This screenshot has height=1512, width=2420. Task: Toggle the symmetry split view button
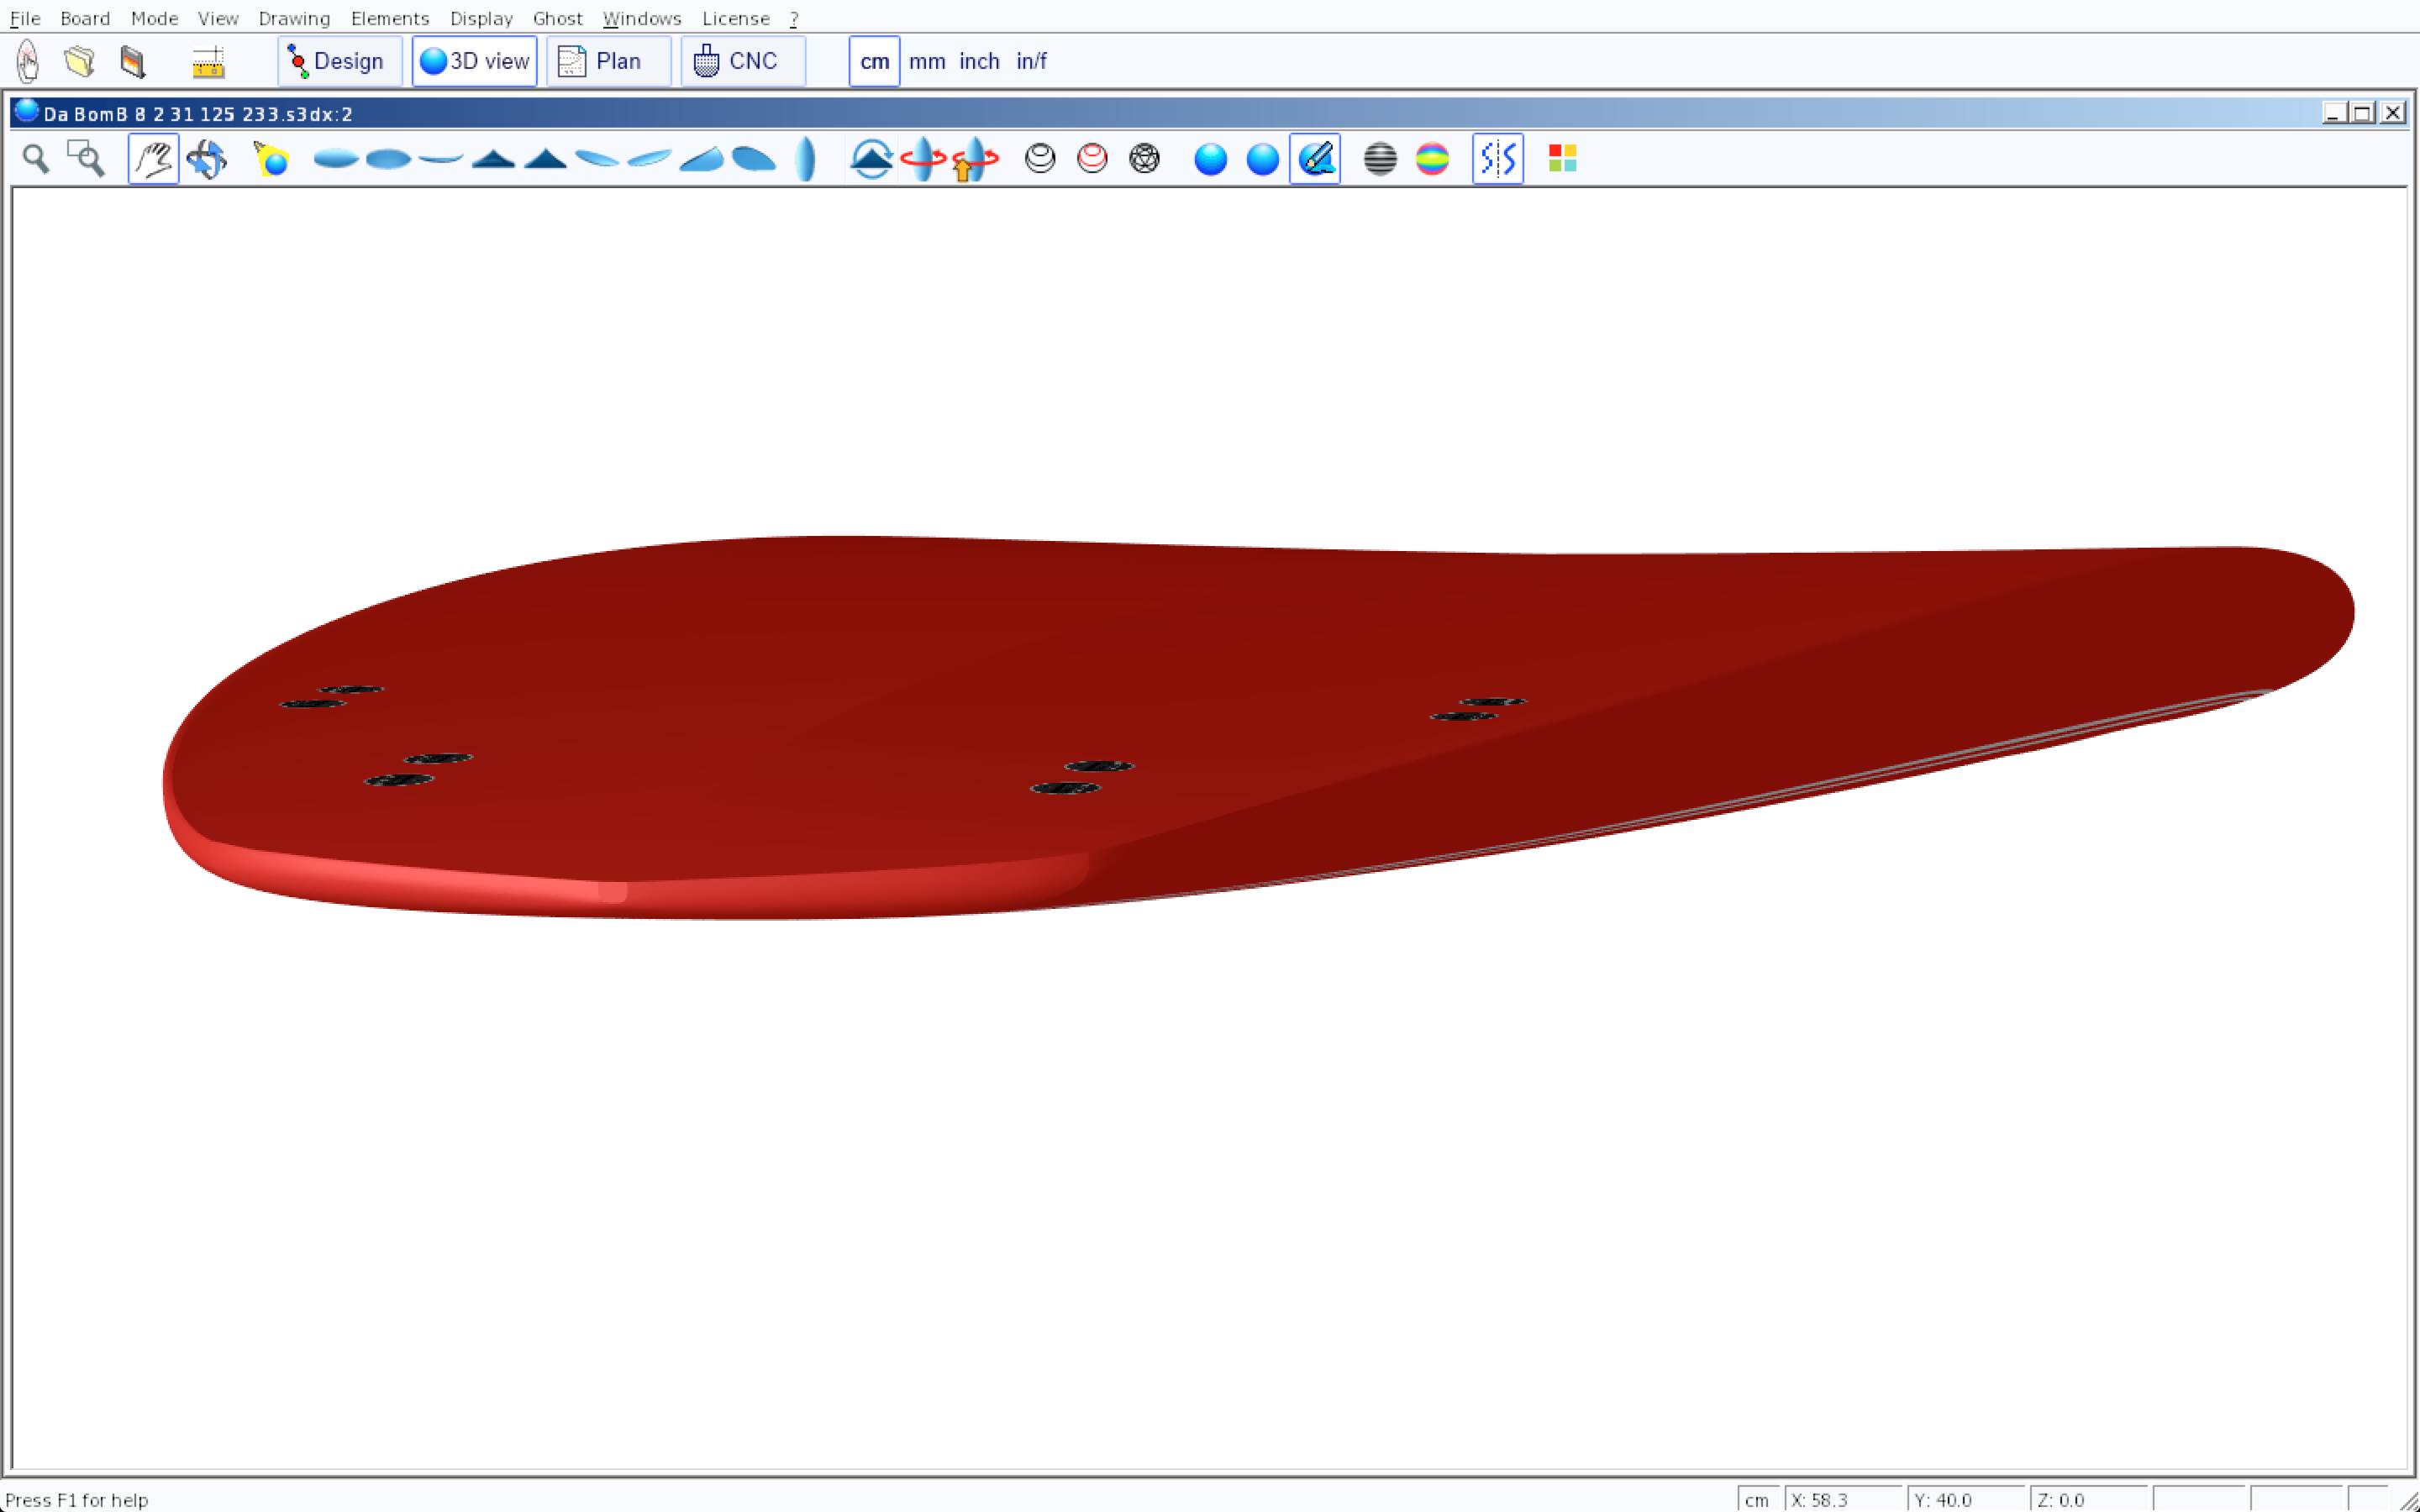(x=1497, y=159)
